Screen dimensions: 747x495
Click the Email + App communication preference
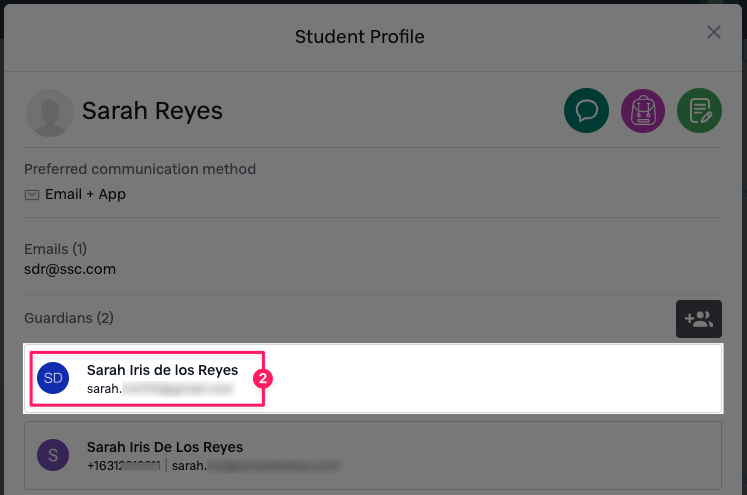85,194
